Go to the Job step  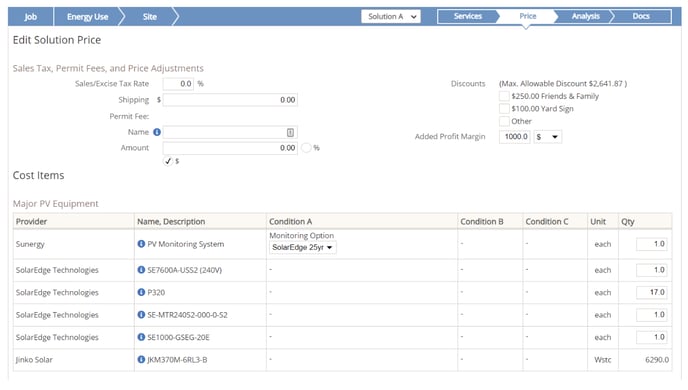(30, 17)
